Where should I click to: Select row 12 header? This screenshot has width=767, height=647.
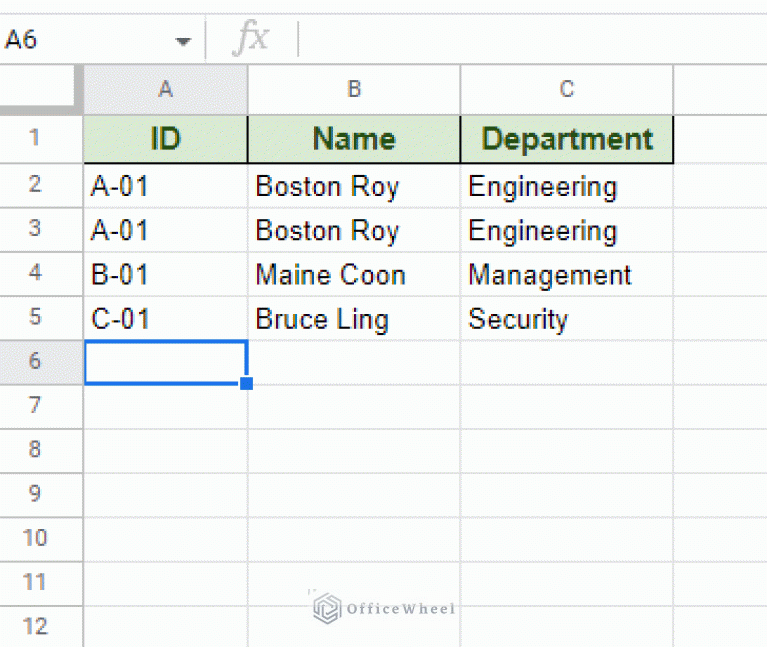point(36,626)
